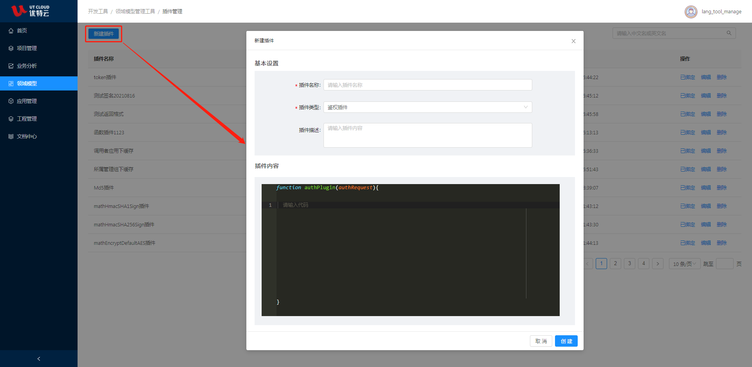
Task: Select 领域模型 in the sidebar
Action: (38, 83)
